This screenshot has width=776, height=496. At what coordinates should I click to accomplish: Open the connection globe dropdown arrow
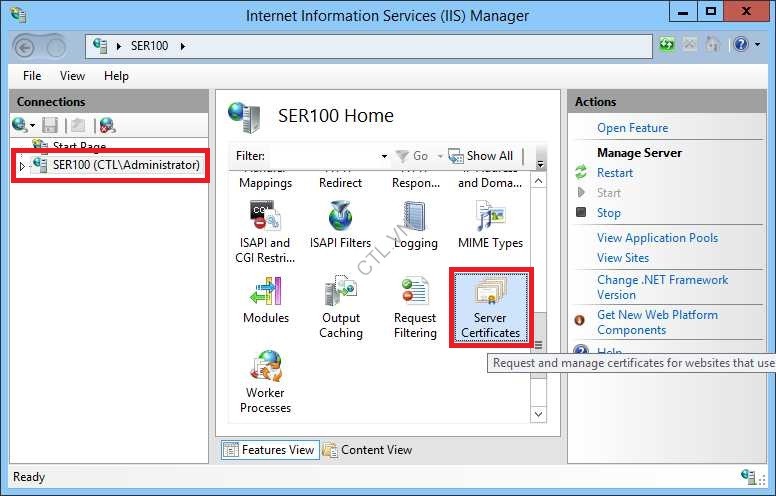click(x=33, y=125)
